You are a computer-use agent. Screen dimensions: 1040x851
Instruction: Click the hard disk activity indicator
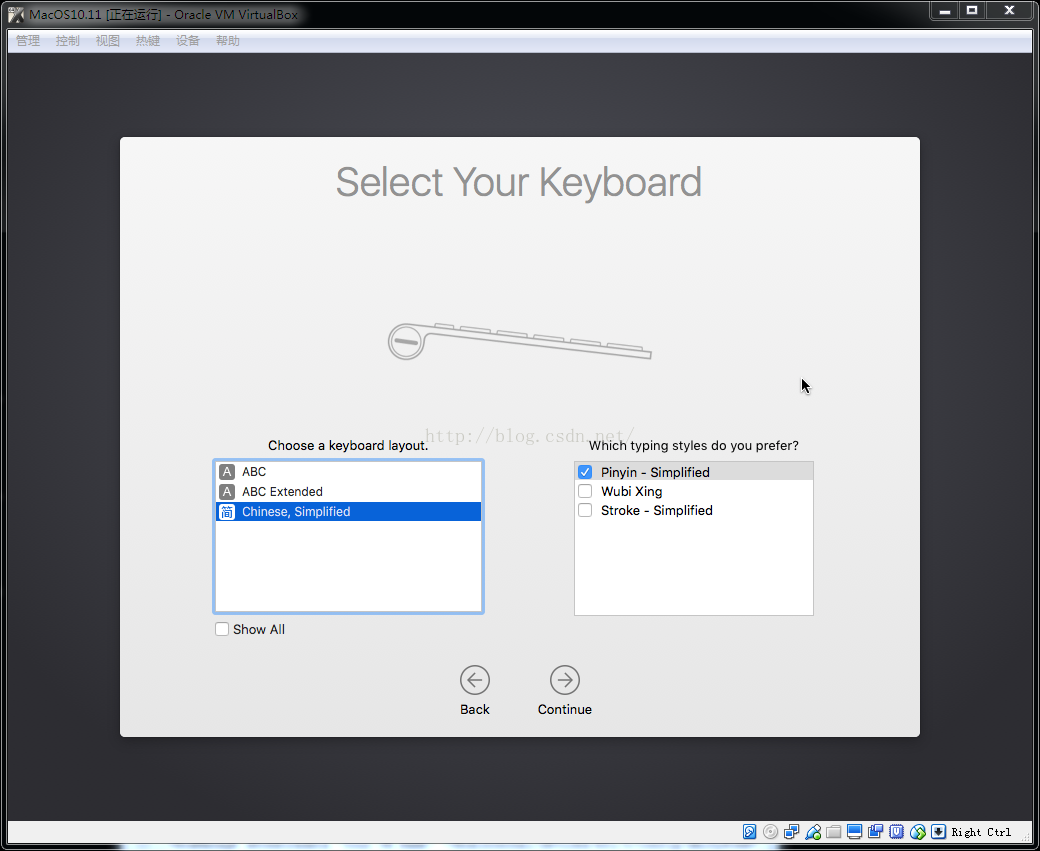click(749, 832)
